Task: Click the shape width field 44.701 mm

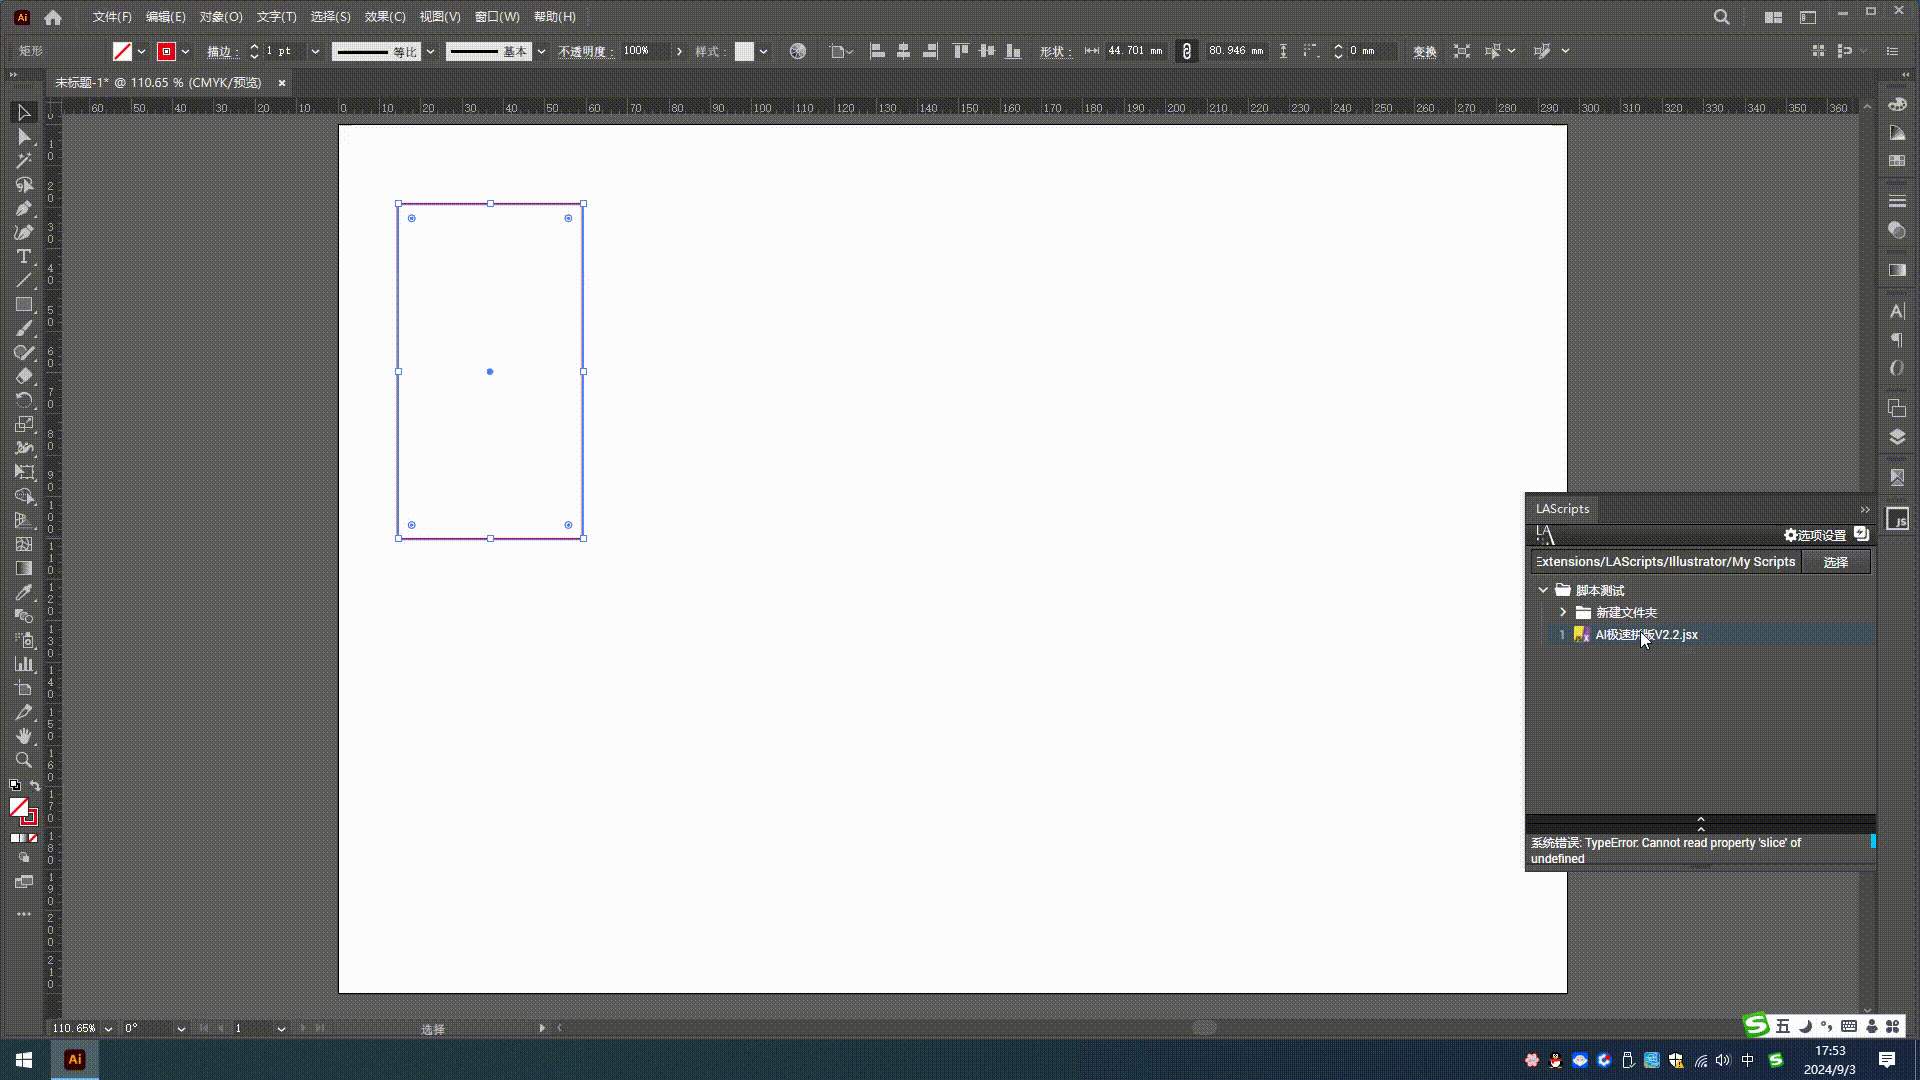Action: tap(1135, 51)
